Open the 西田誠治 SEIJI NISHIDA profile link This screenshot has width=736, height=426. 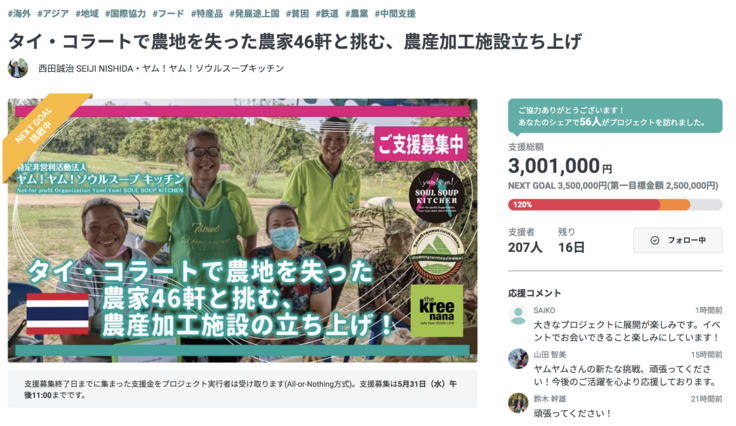click(86, 68)
